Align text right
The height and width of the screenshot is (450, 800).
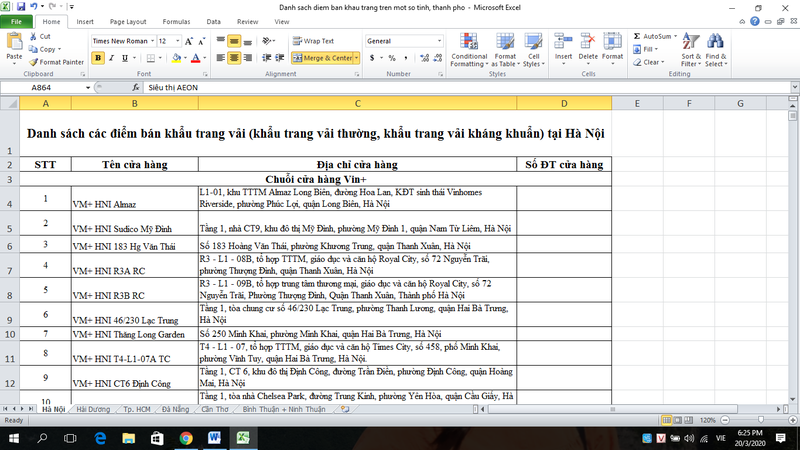click(x=247, y=58)
